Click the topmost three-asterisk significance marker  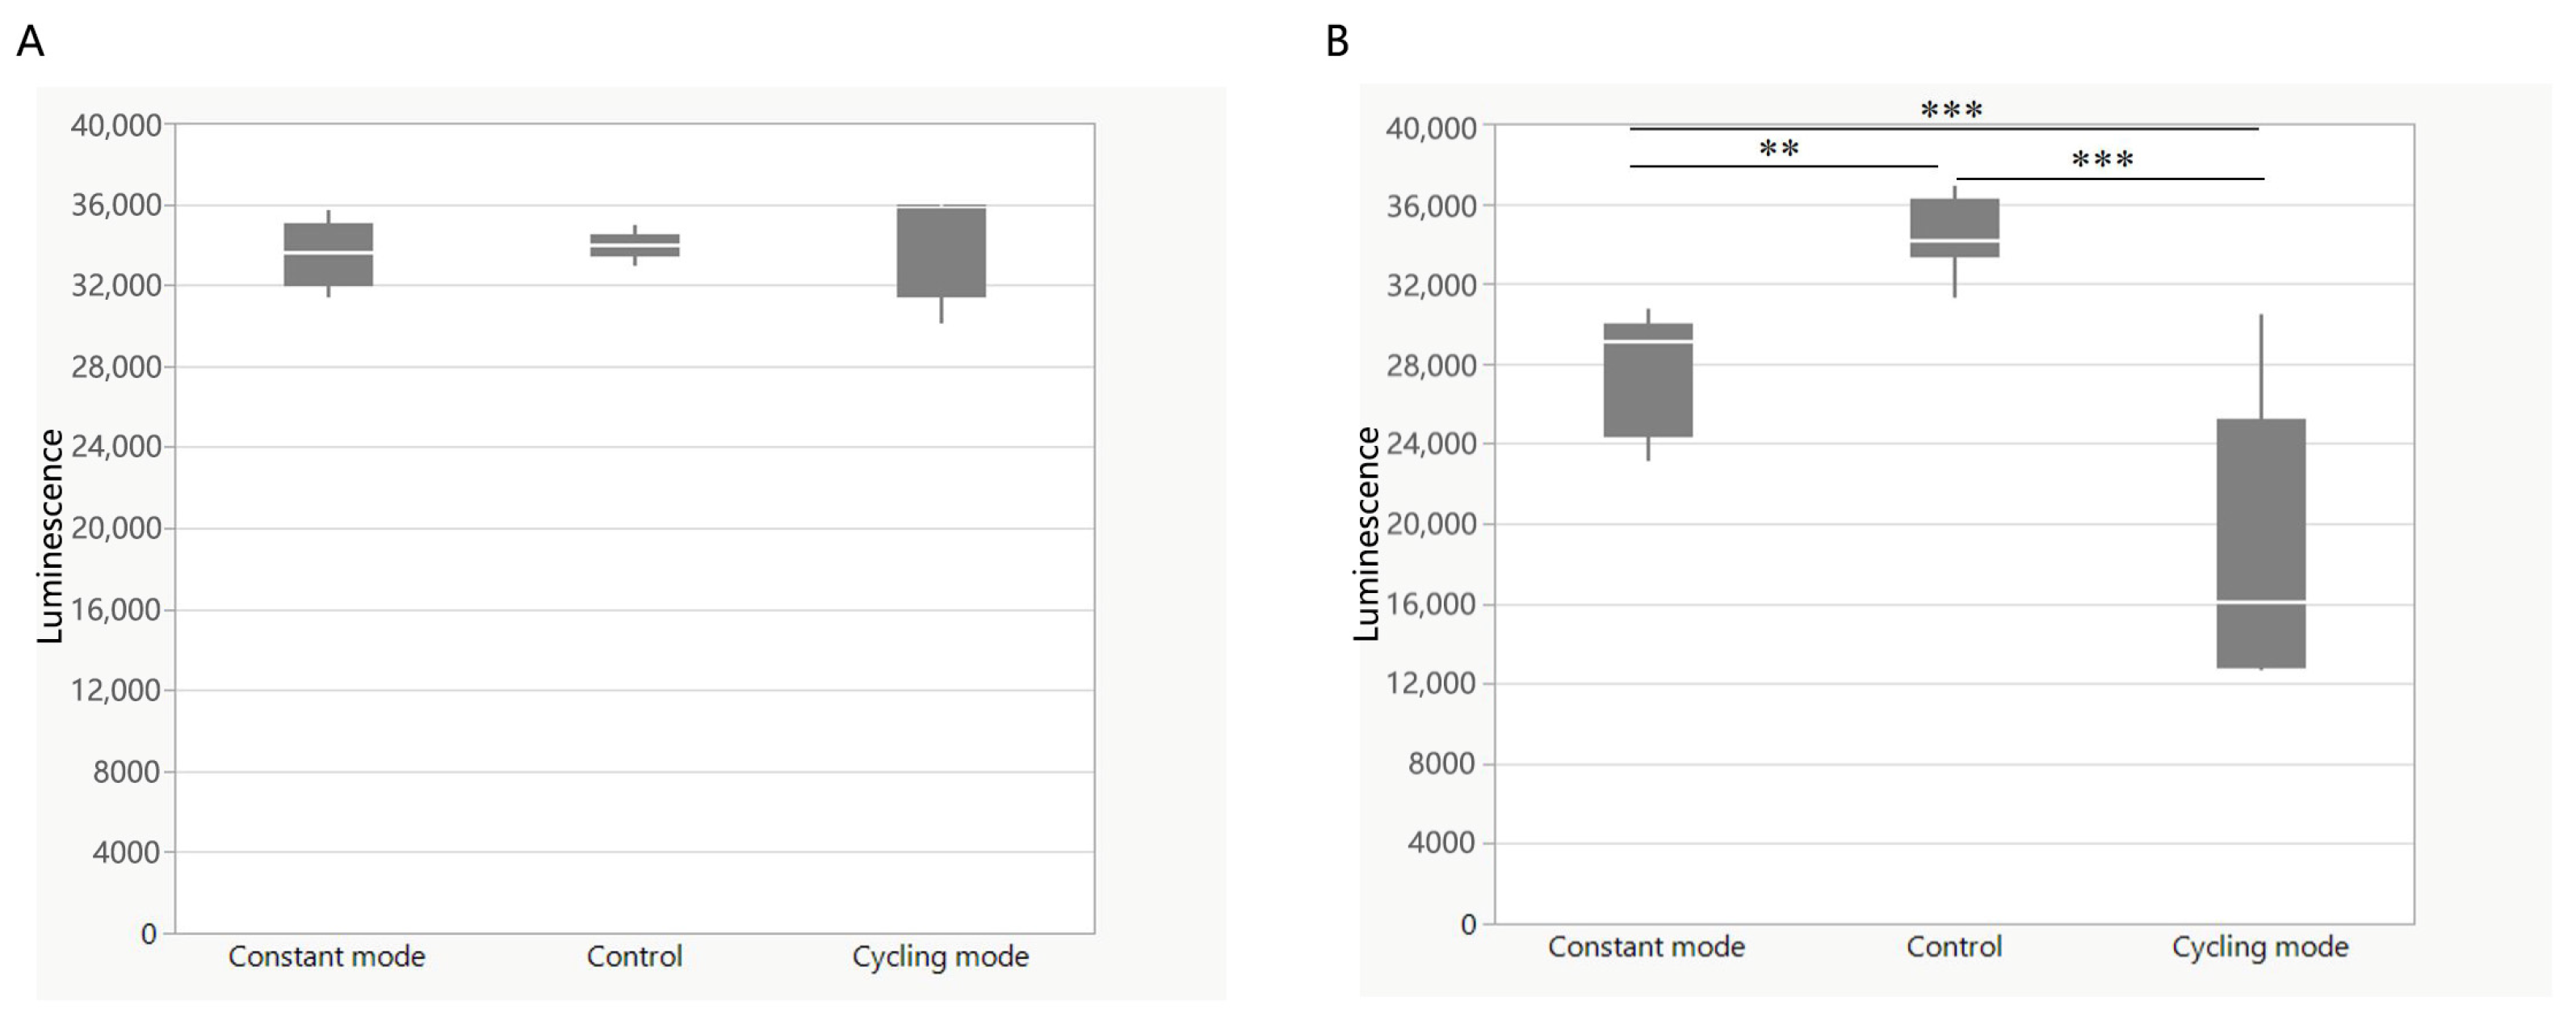pyautogui.click(x=1951, y=110)
